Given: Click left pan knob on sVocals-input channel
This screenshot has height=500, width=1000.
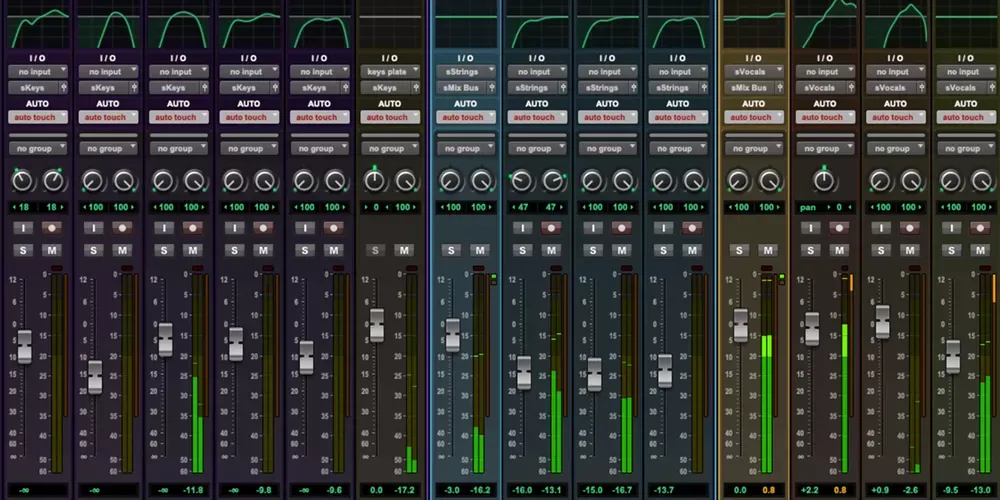Looking at the screenshot, I should 739,182.
